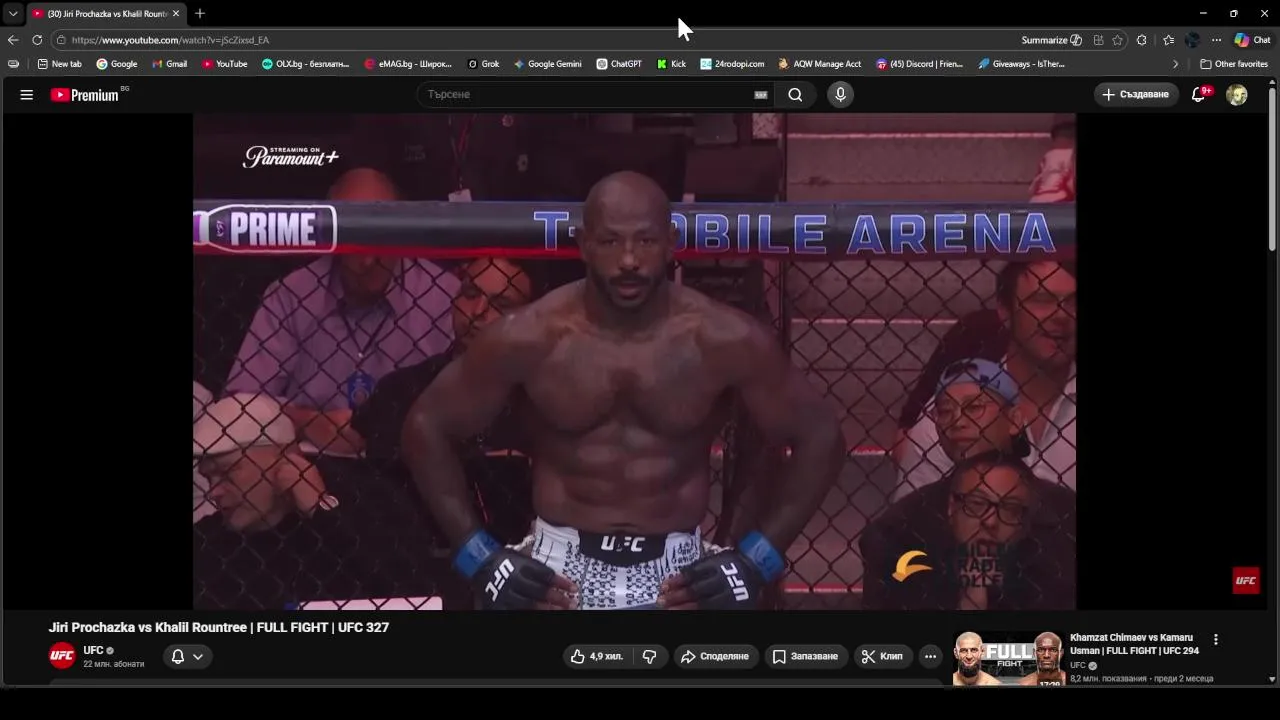Open the favorites bar icon before New tab

(x=13, y=64)
